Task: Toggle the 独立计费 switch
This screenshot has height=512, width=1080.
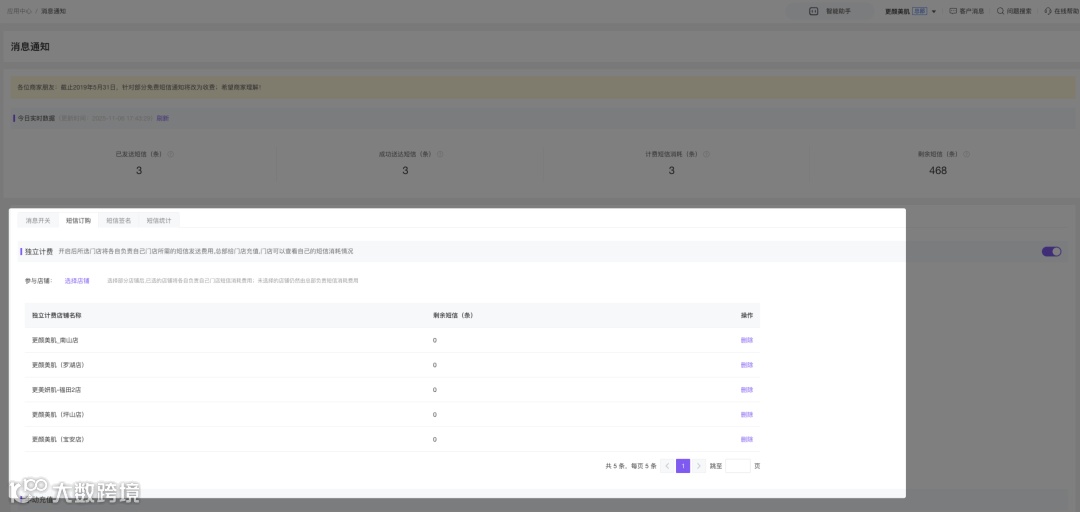Action: click(x=1052, y=252)
